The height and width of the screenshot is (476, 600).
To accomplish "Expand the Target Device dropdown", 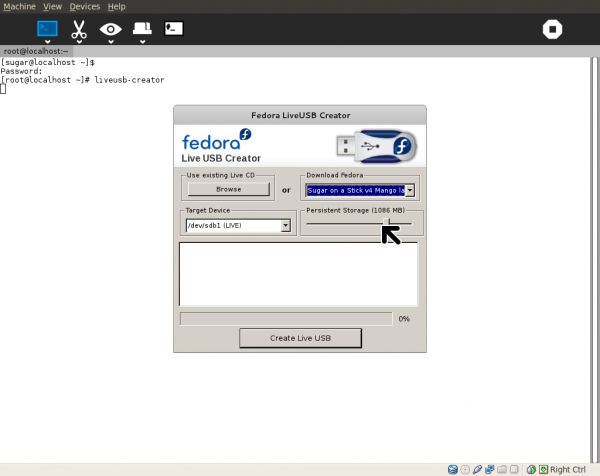I will pyautogui.click(x=285, y=226).
